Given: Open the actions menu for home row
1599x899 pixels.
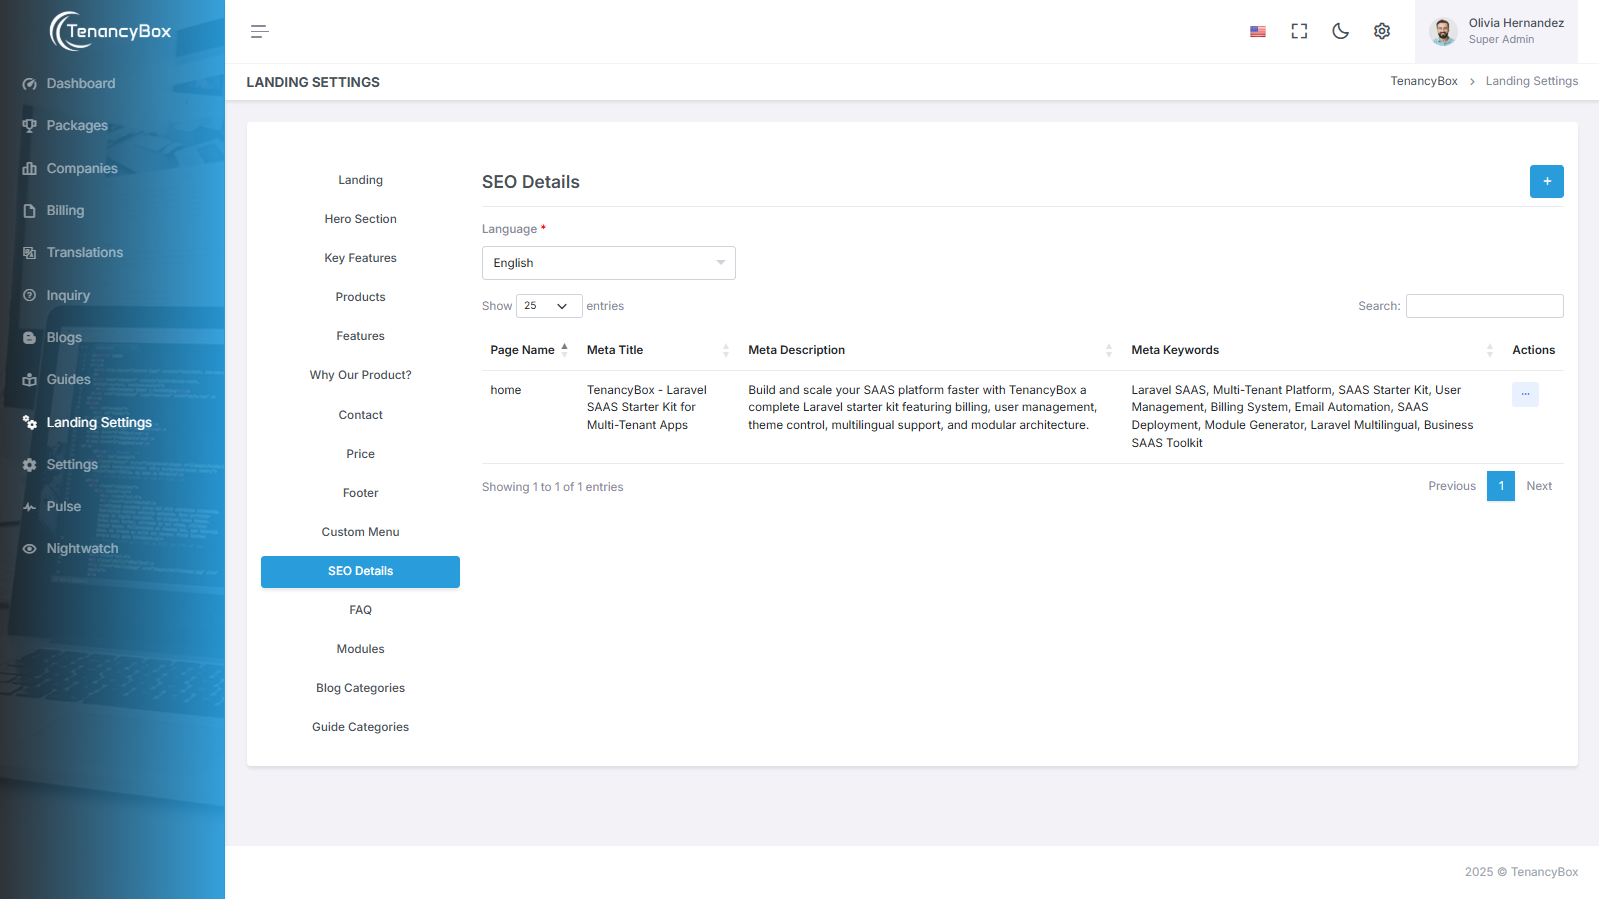Looking at the screenshot, I should coord(1525,394).
